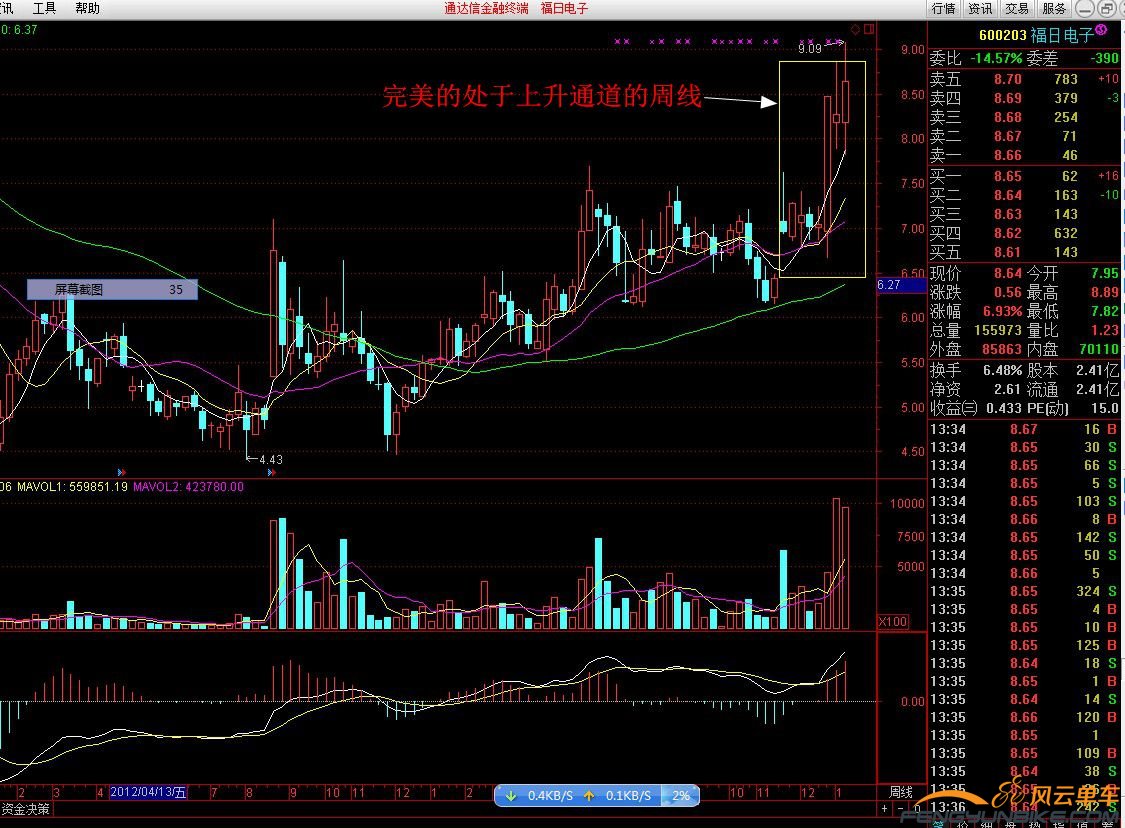The width and height of the screenshot is (1125, 828).
Task: Open the 工具 (Tools) menu
Action: pos(44,8)
